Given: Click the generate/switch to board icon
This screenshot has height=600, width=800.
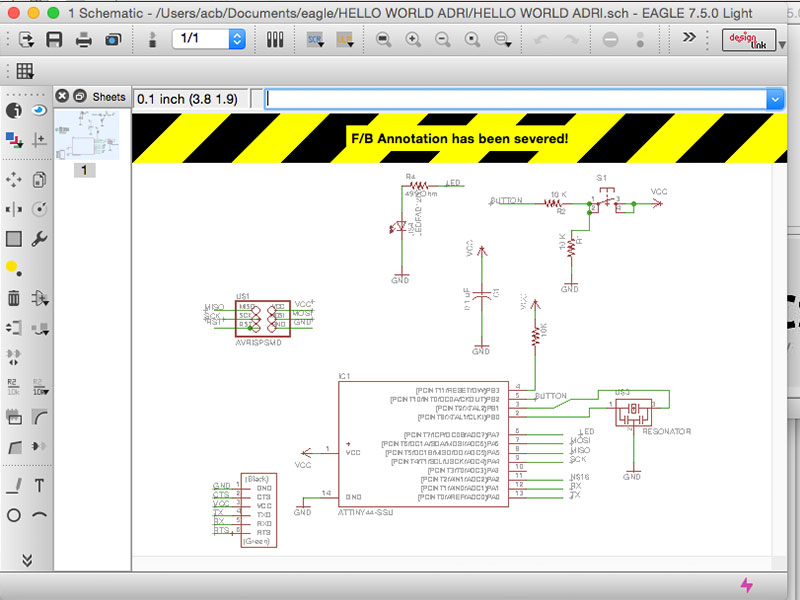Looking at the screenshot, I should click(x=152, y=39).
